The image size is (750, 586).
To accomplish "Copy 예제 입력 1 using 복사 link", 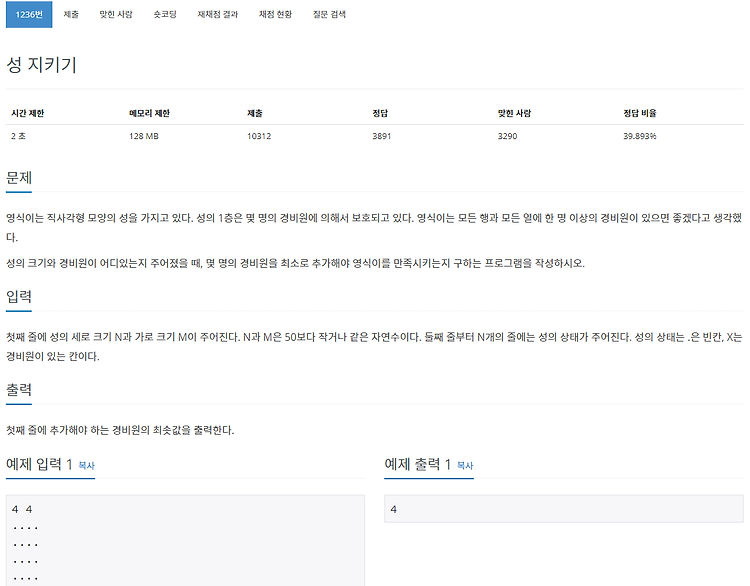I will [x=87, y=465].
